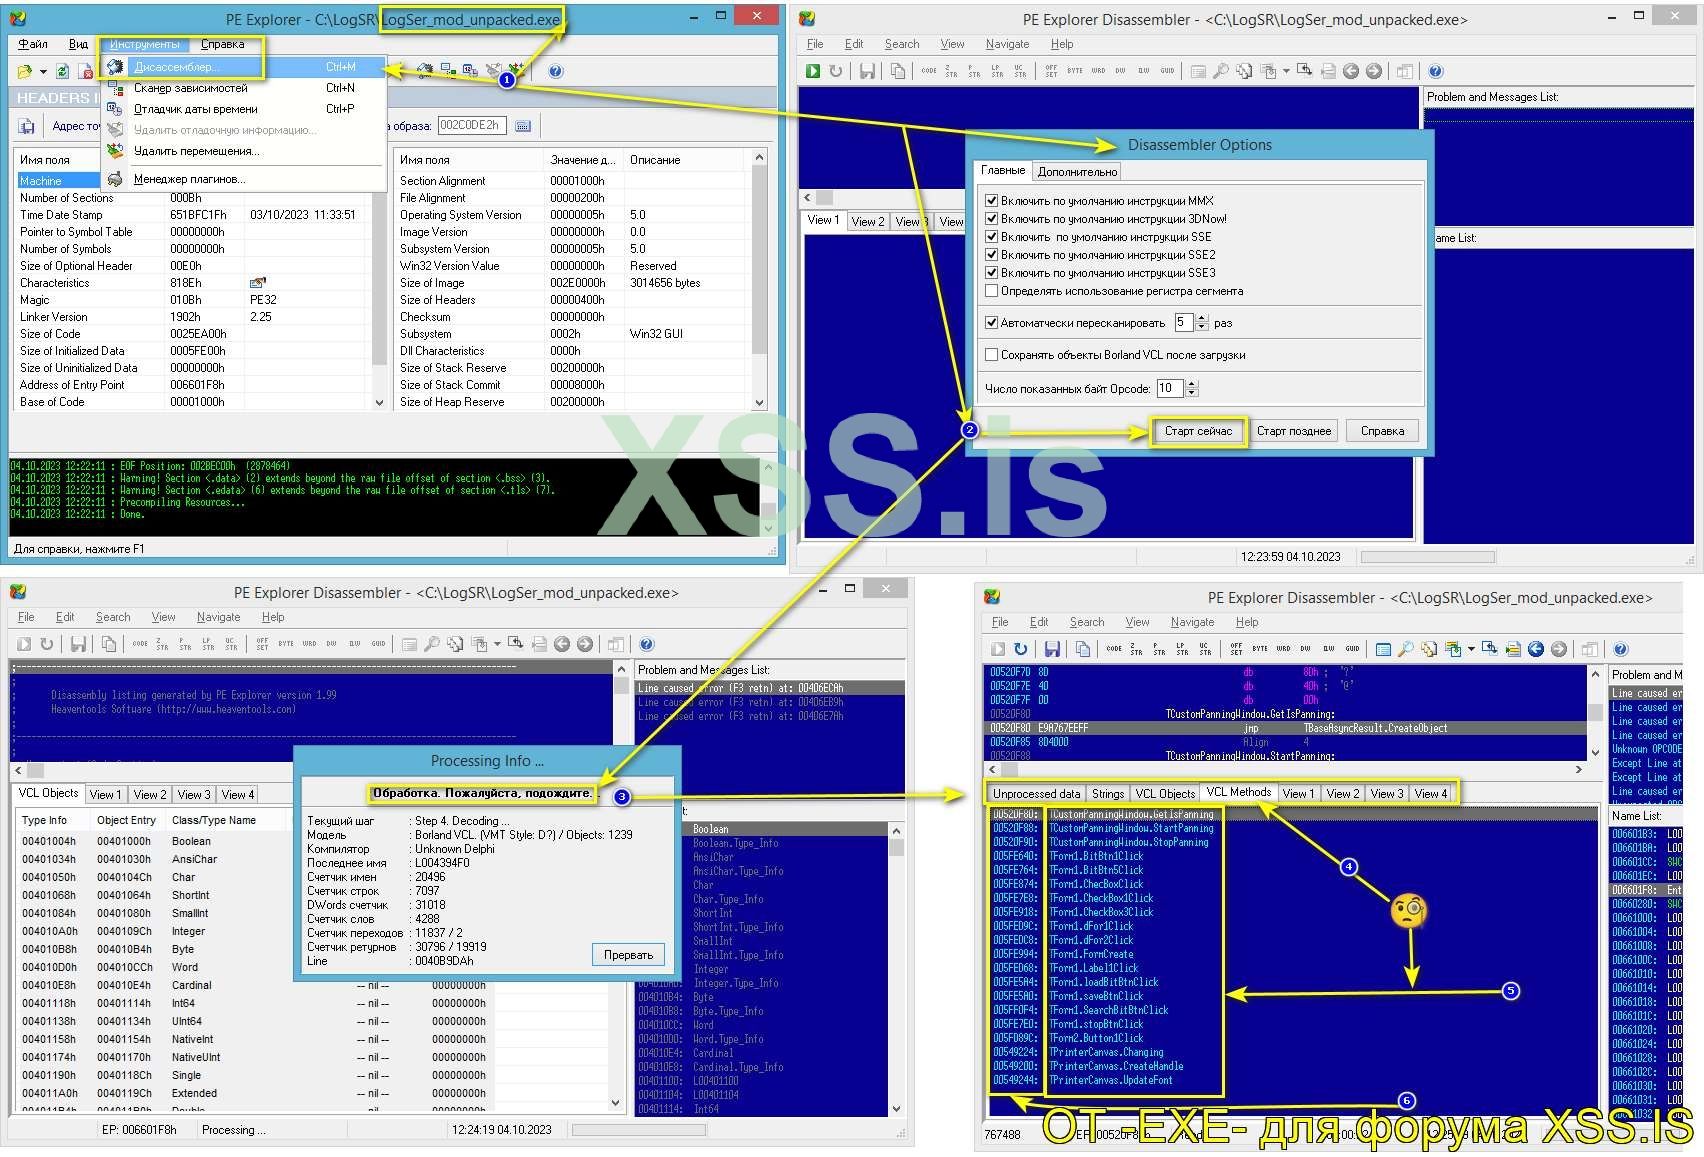Click magnifier search icon in Disassembler Options window toolbar
The height and width of the screenshot is (1157, 1704).
[1220, 71]
